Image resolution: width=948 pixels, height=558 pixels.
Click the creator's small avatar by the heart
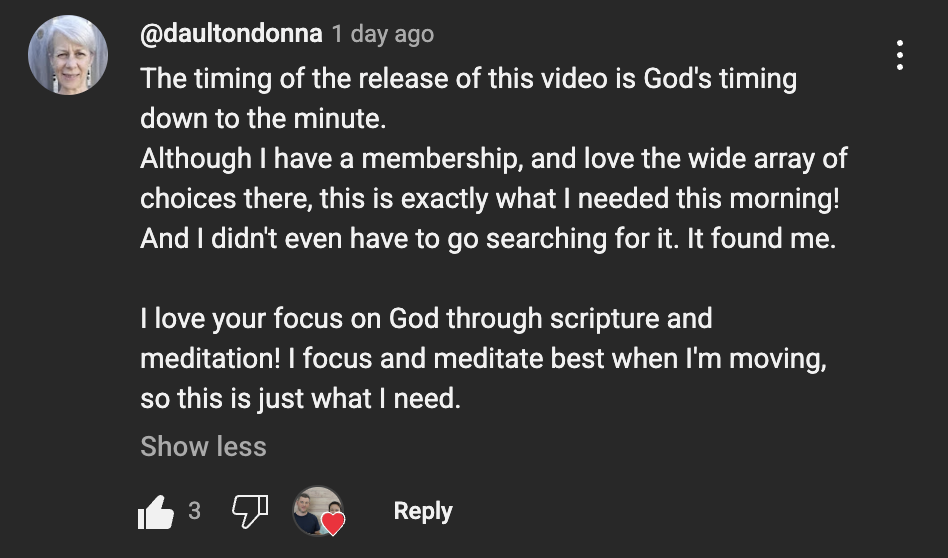tap(312, 510)
